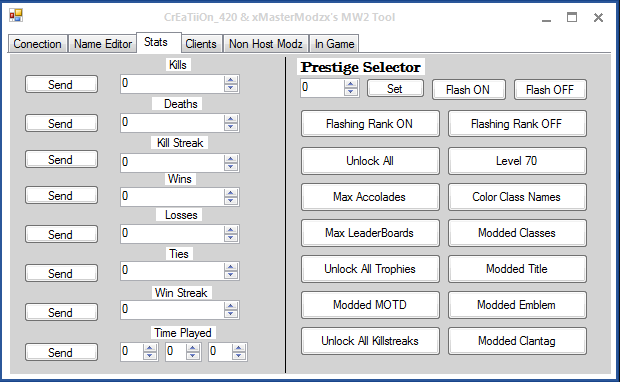Disable prestige with Flash OFF
Image resolution: width=620 pixels, height=382 pixels.
coord(550,90)
